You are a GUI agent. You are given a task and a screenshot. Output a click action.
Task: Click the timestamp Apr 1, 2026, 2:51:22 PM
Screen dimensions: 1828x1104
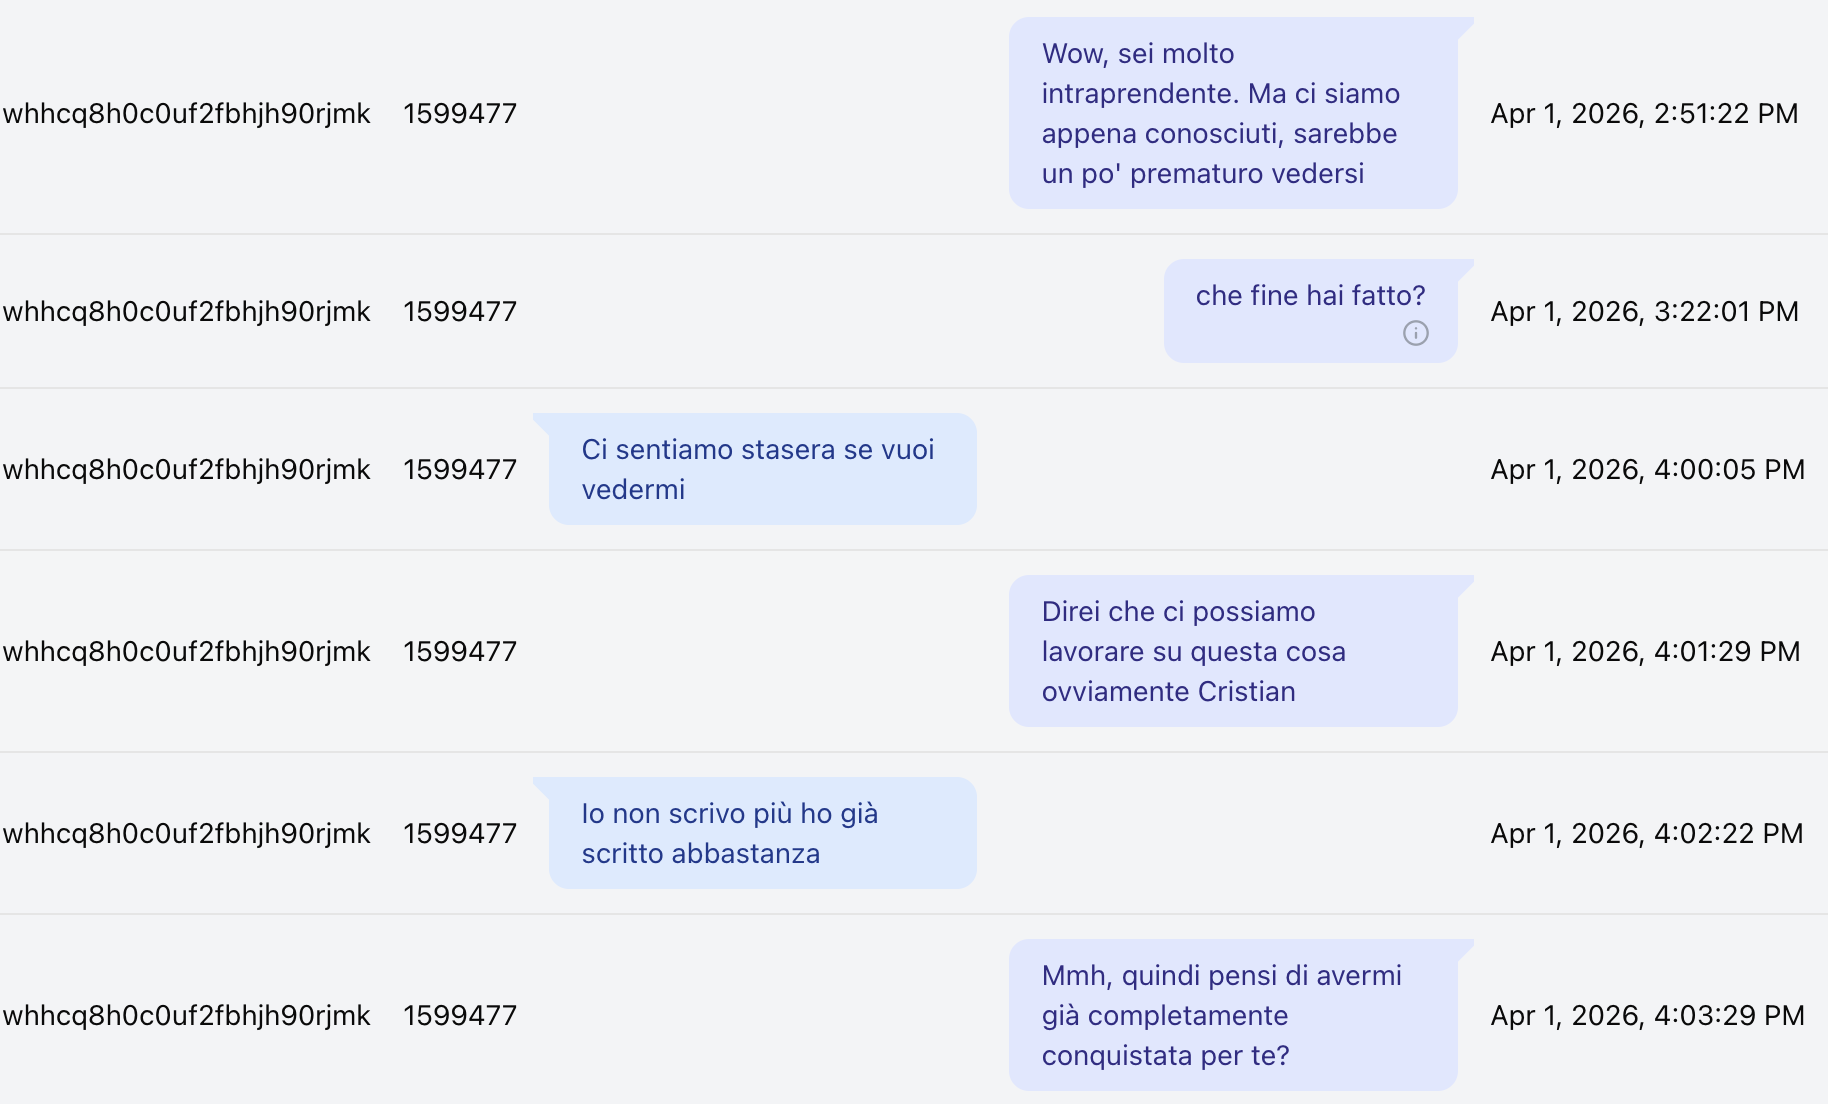coord(1644,114)
